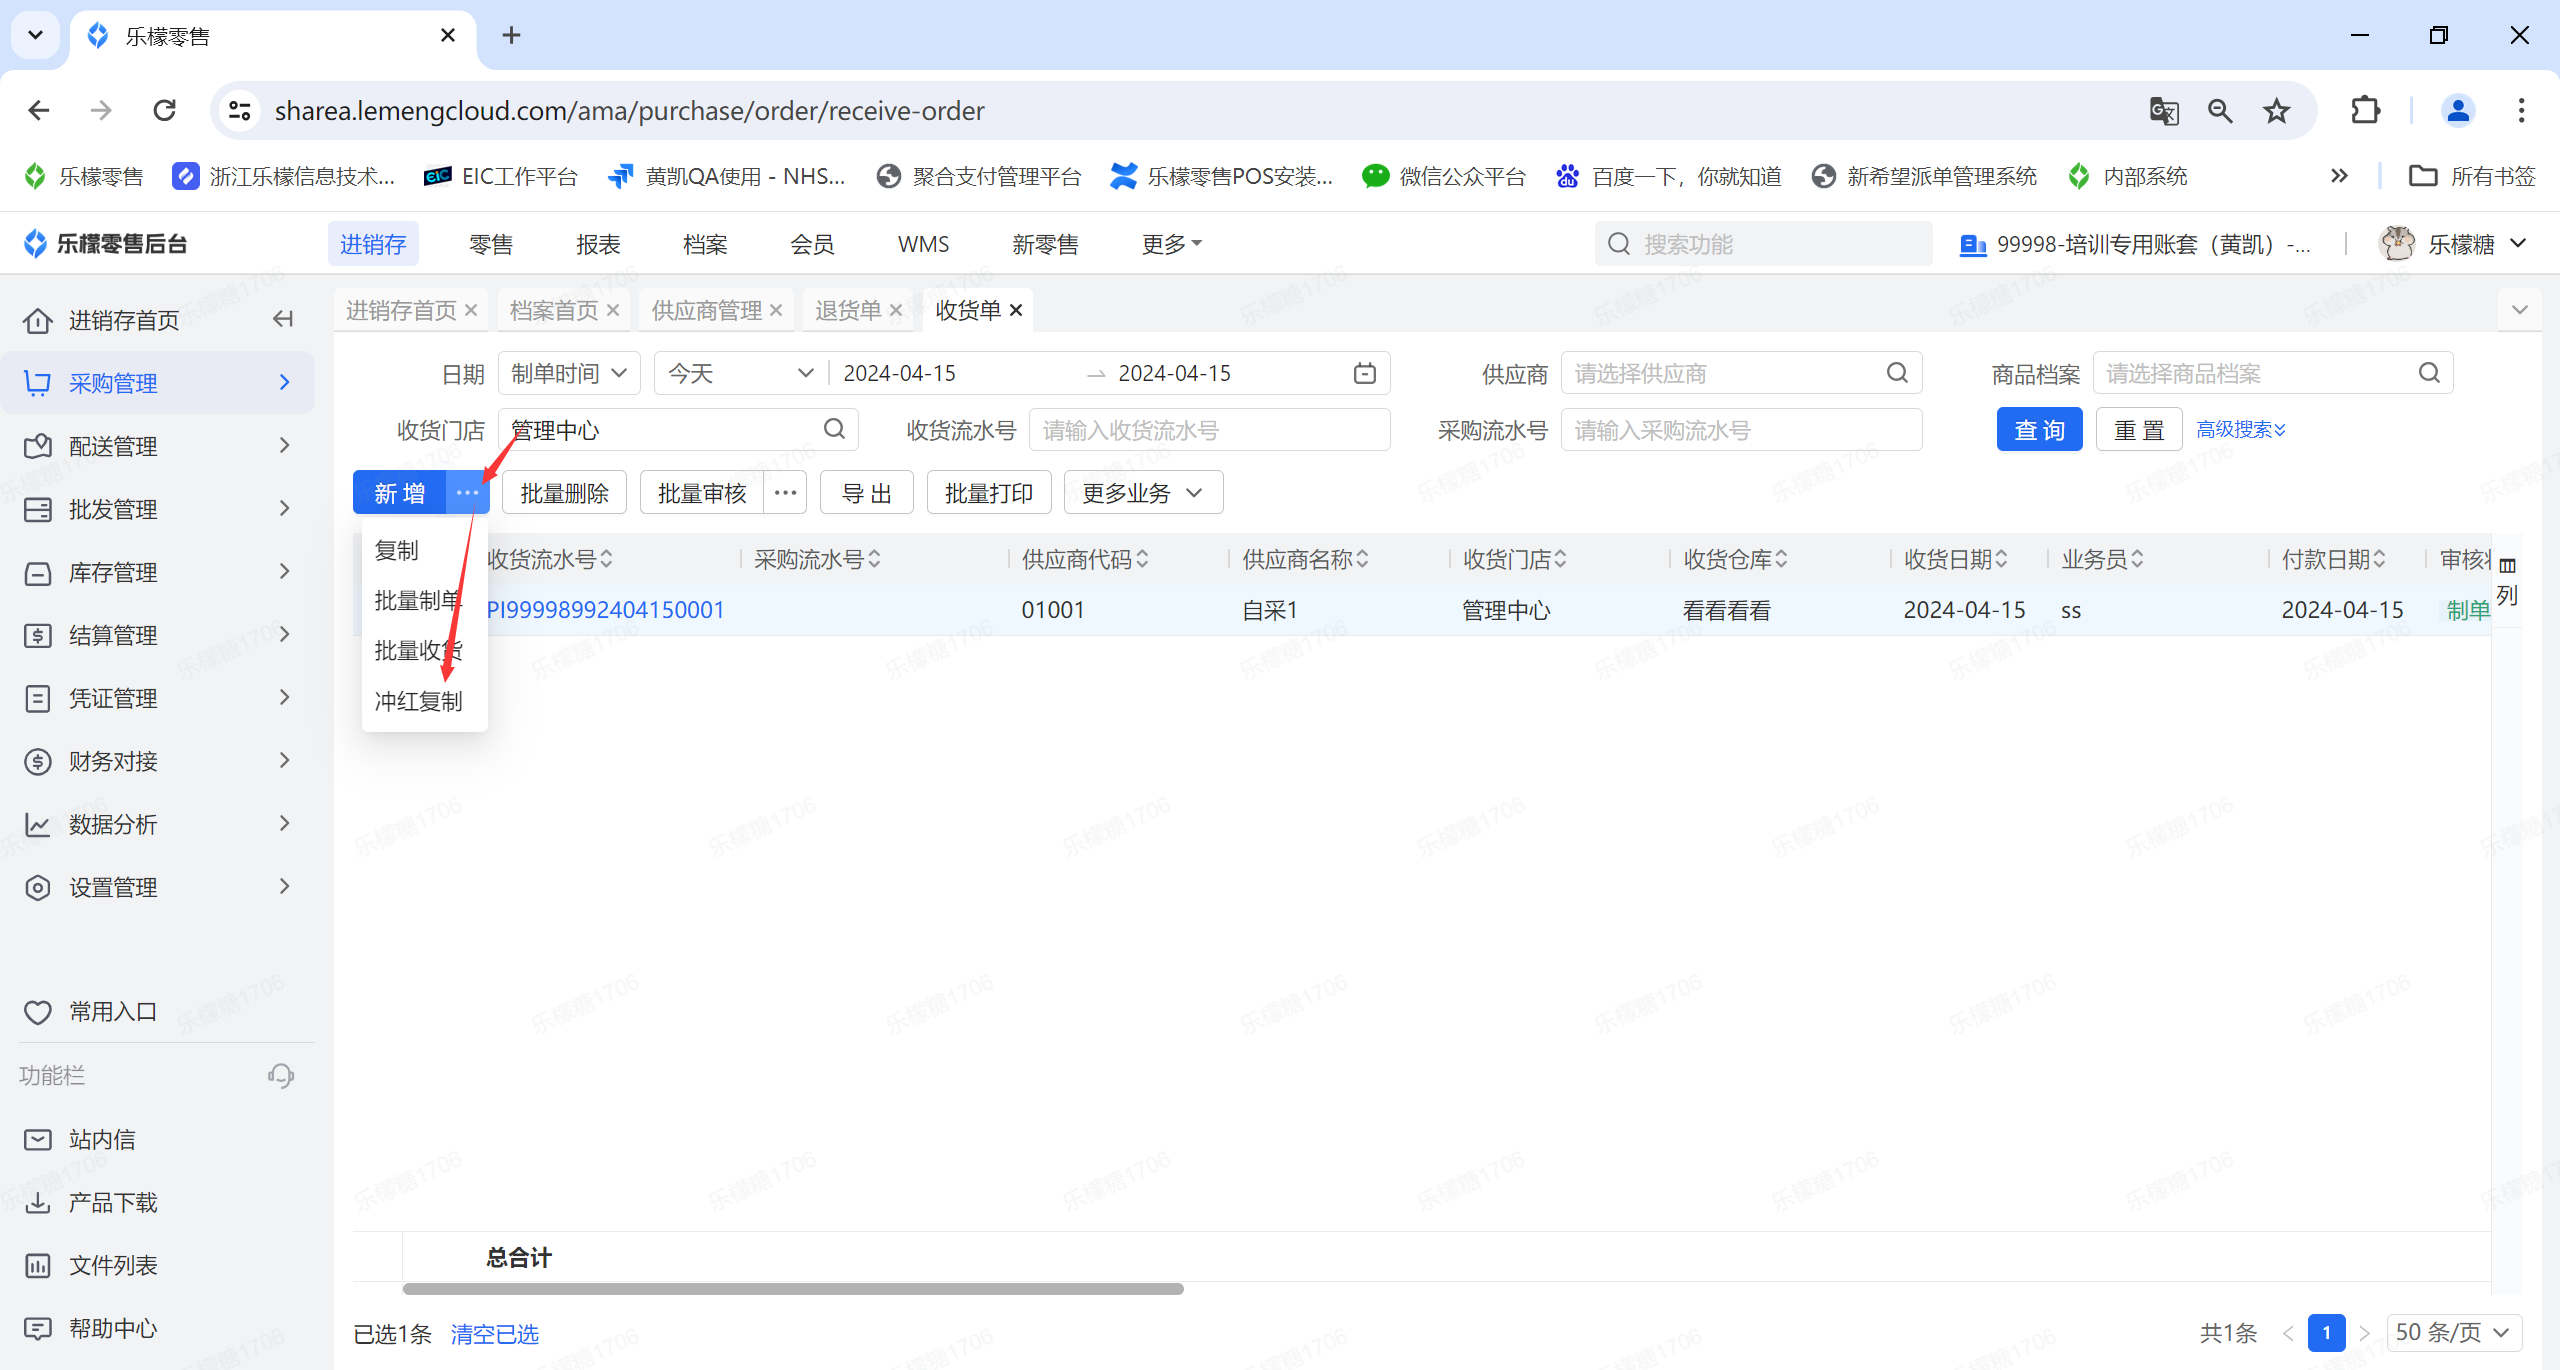Open the Chrome profile avatar
This screenshot has width=2560, height=1370.
pyautogui.click(x=2458, y=111)
